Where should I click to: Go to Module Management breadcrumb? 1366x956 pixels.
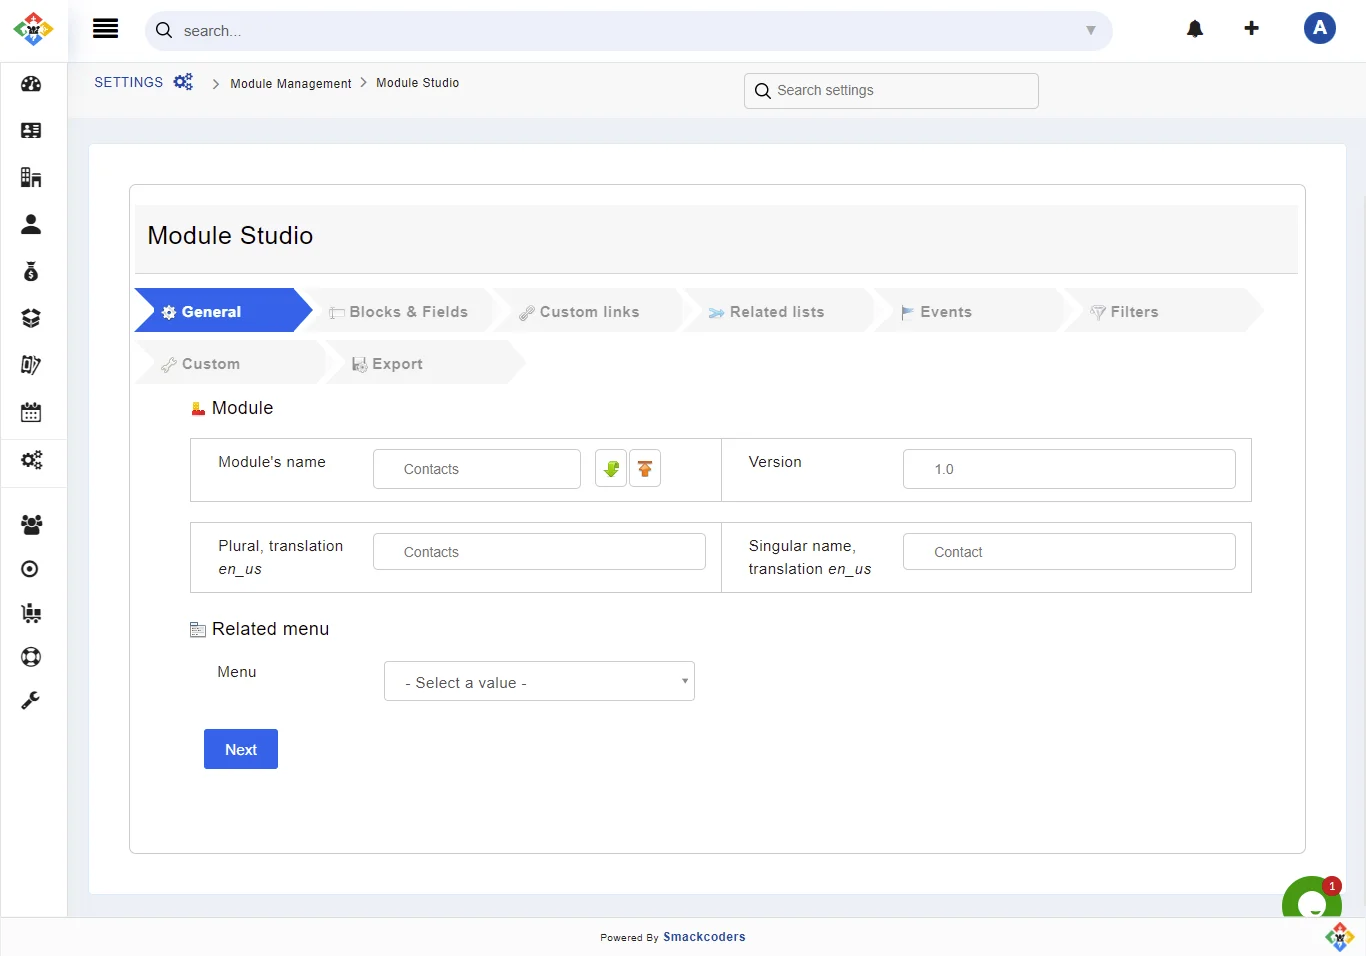[291, 84]
